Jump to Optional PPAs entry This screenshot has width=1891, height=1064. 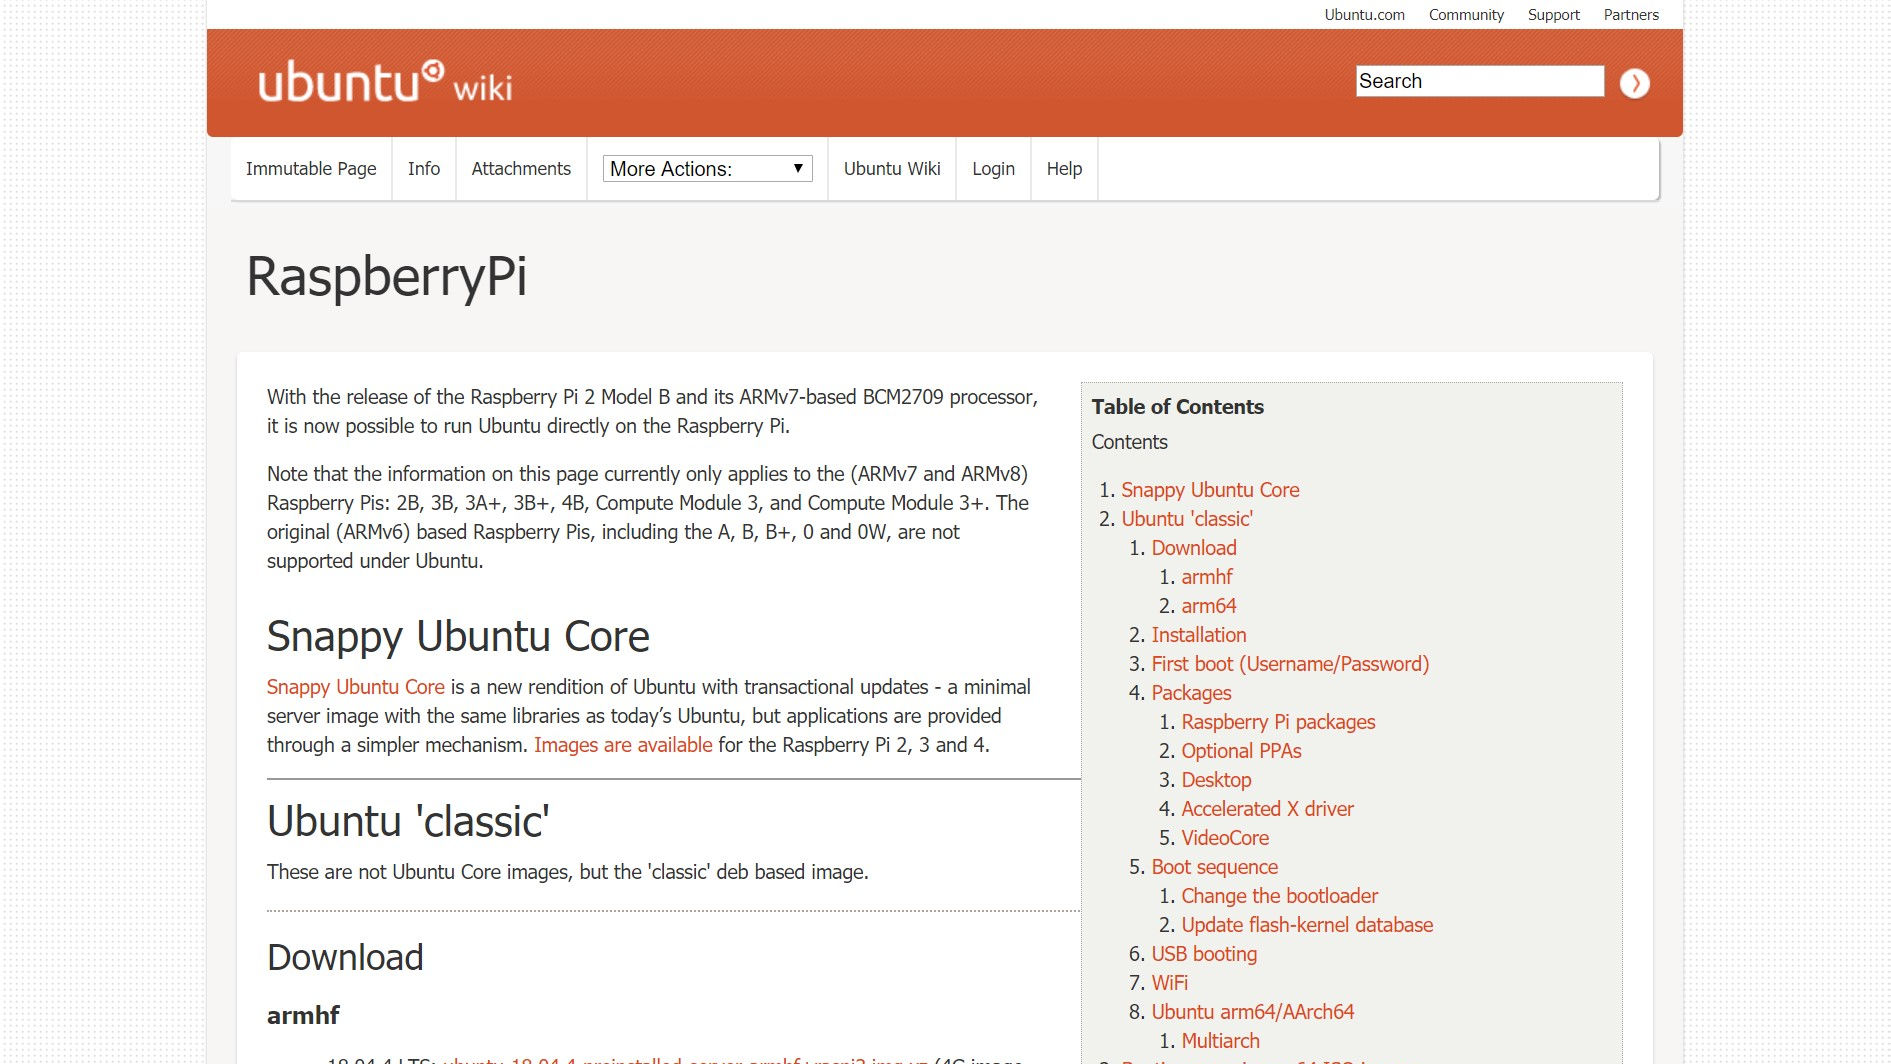pos(1241,751)
